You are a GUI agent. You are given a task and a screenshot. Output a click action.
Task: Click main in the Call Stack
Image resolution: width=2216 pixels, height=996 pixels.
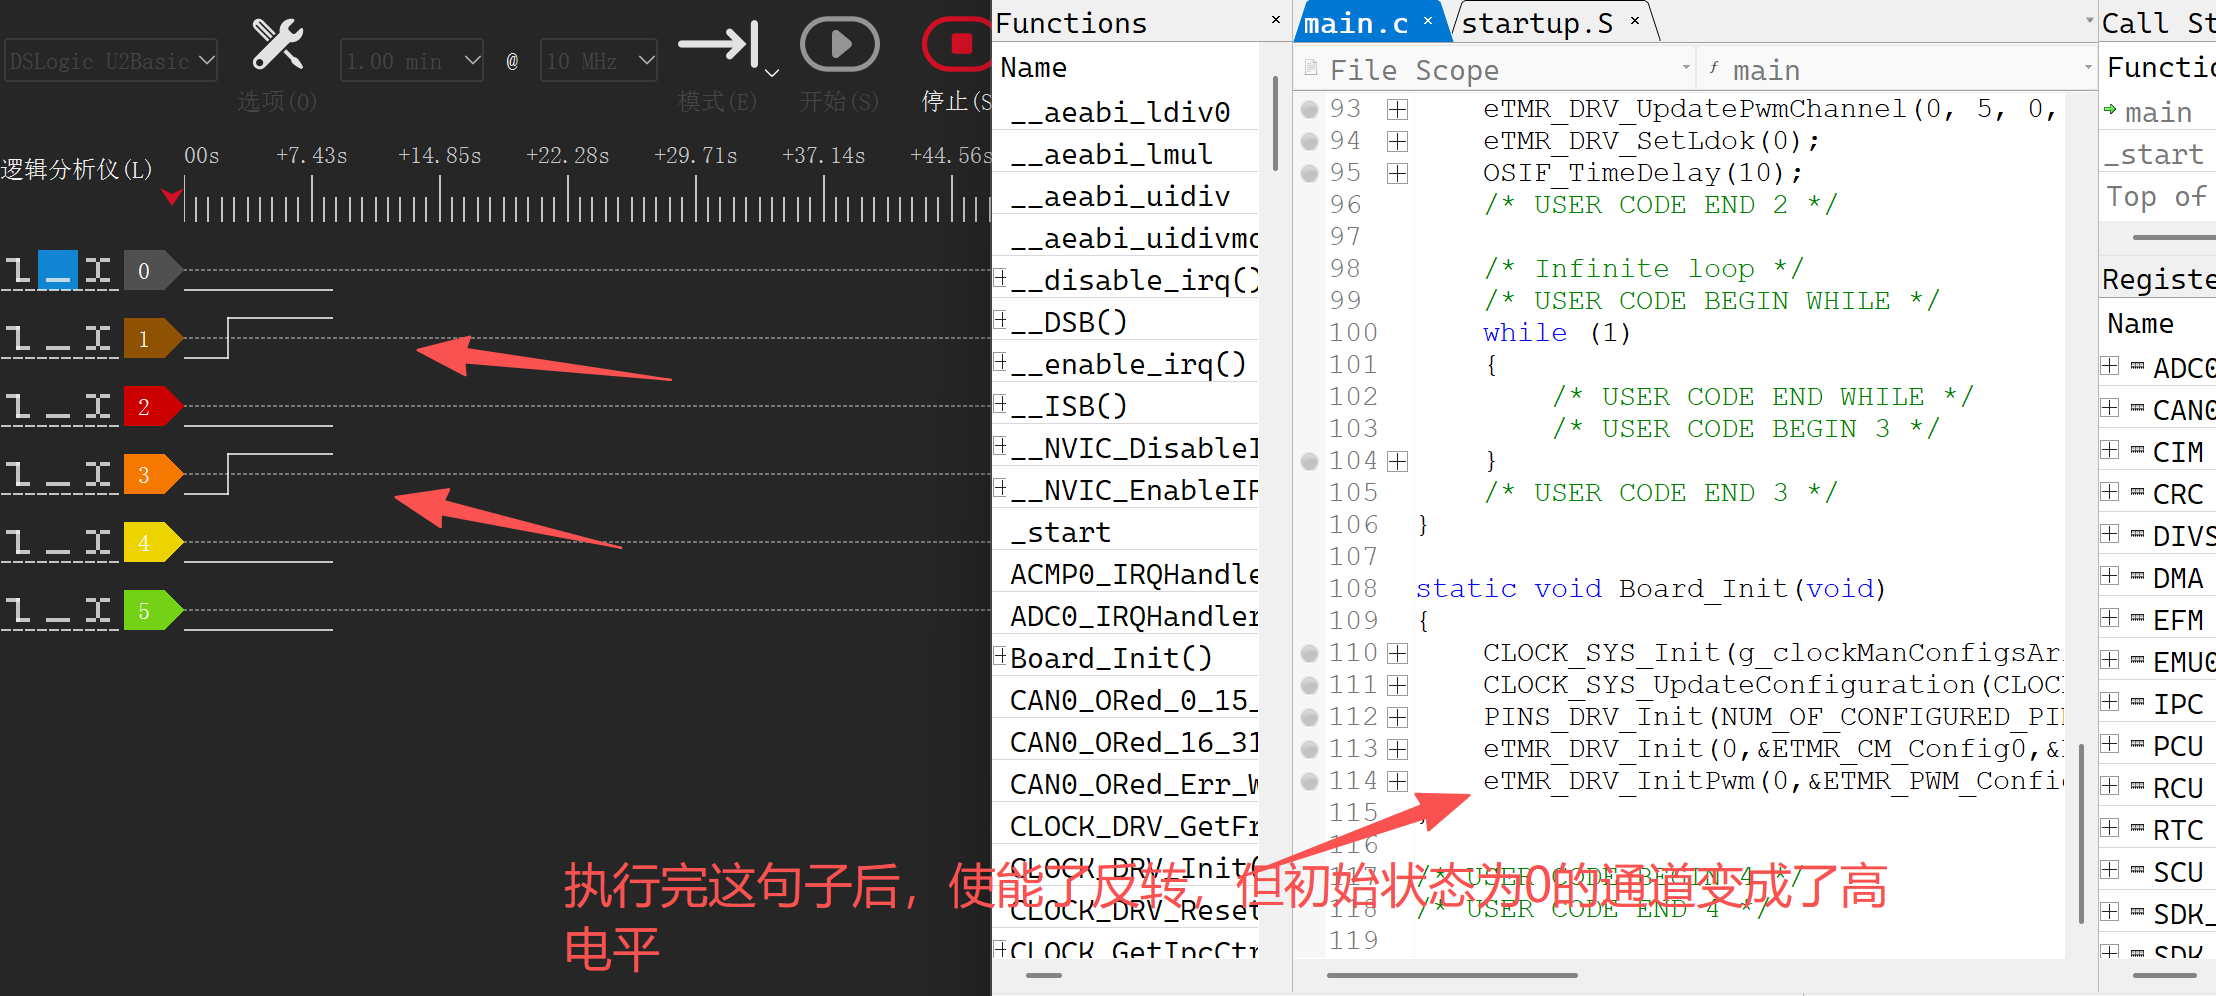point(2157,112)
